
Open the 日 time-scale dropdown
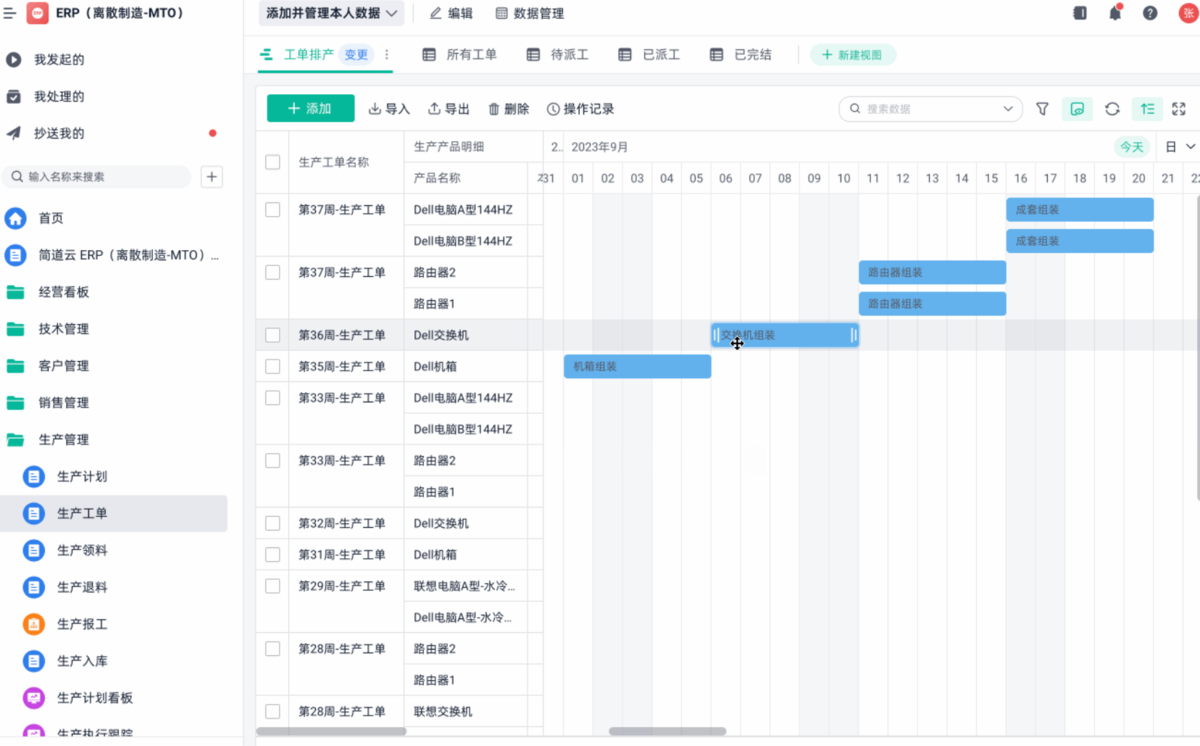click(x=1180, y=147)
